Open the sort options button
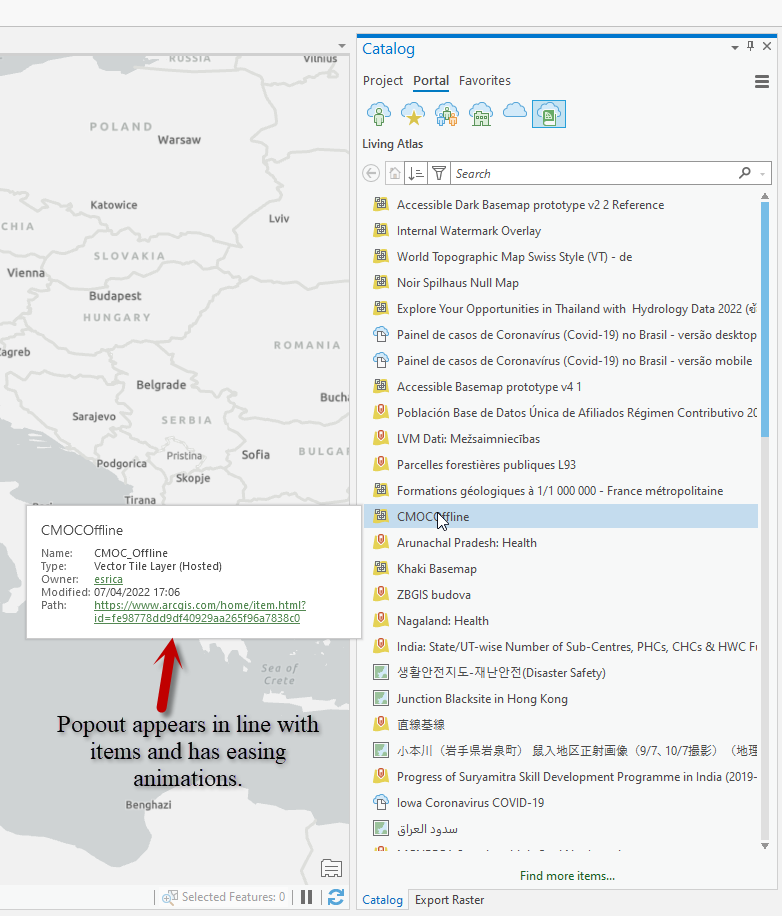 416,174
